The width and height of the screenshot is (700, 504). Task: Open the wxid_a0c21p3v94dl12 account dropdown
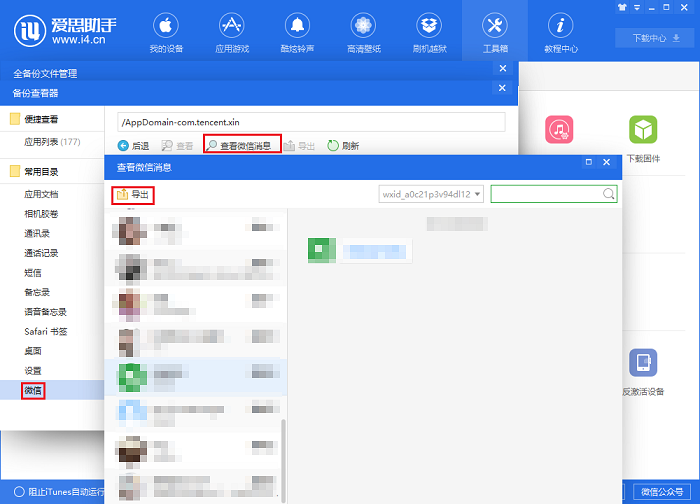pyautogui.click(x=431, y=194)
